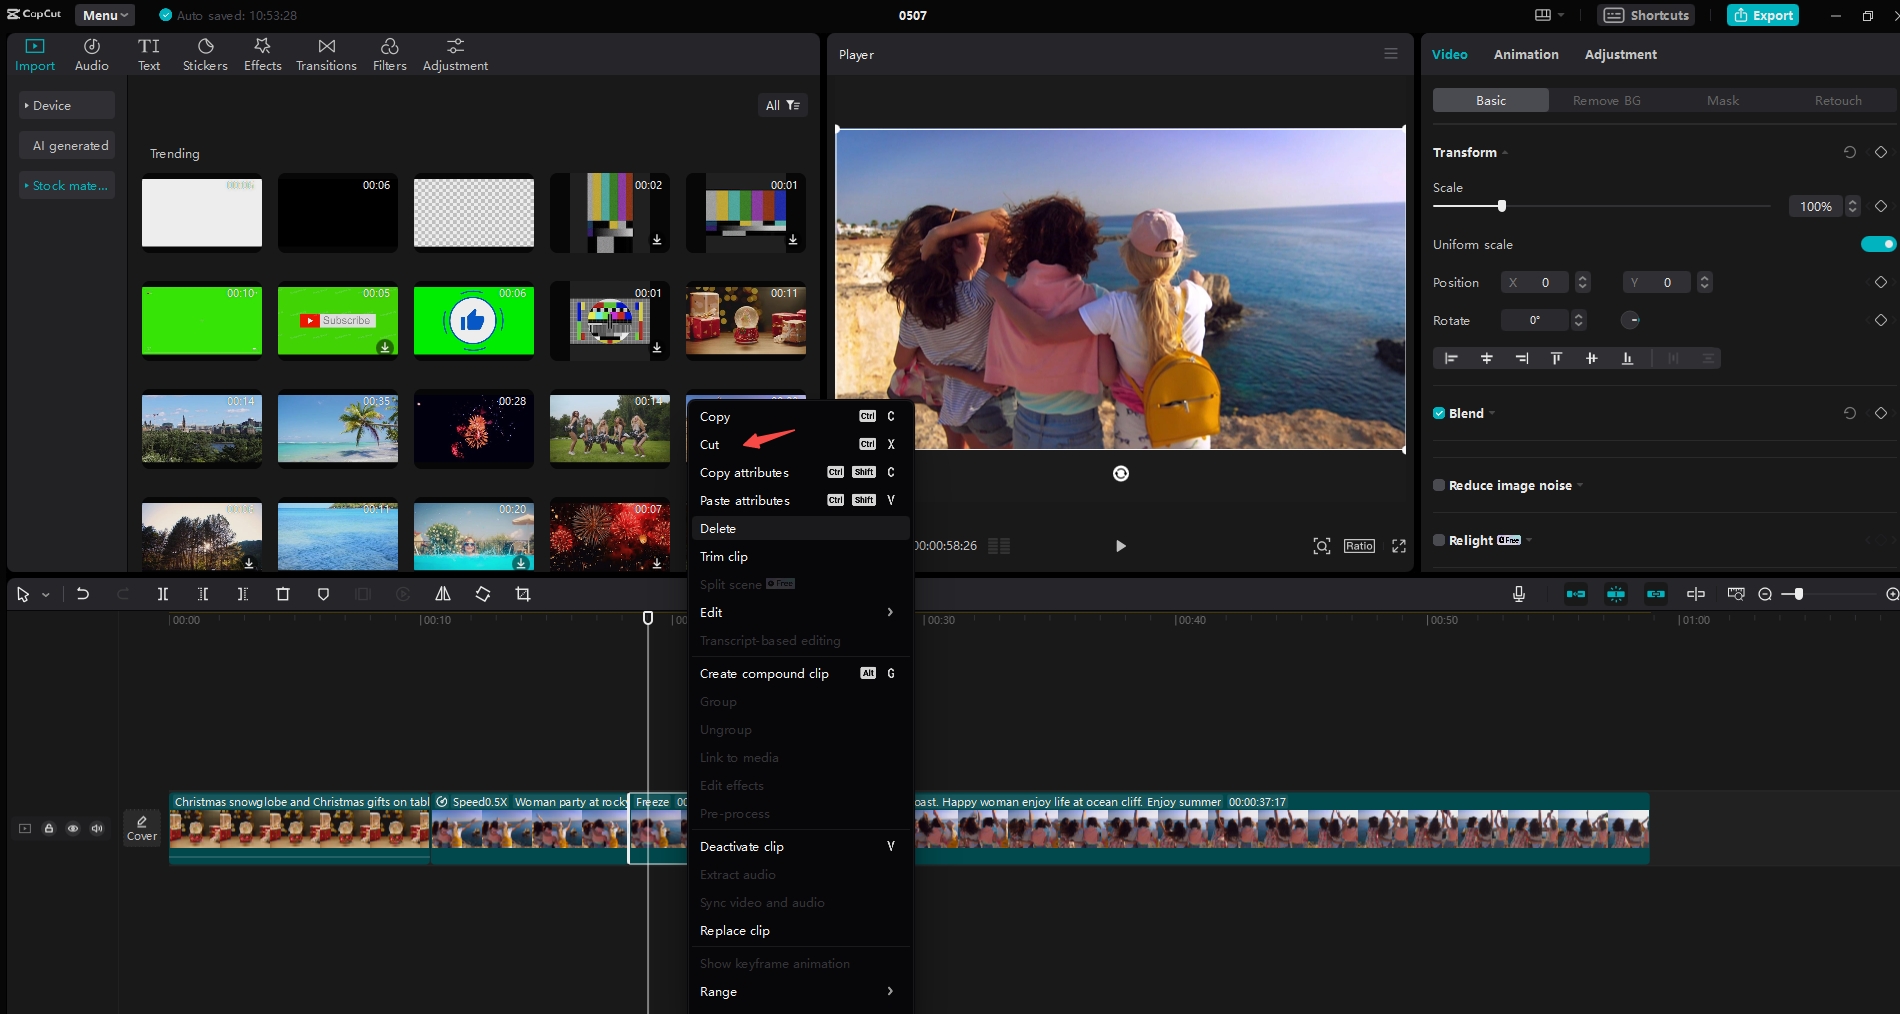Uncheck the Blend checkbox
This screenshot has width=1900, height=1014.
(x=1439, y=413)
